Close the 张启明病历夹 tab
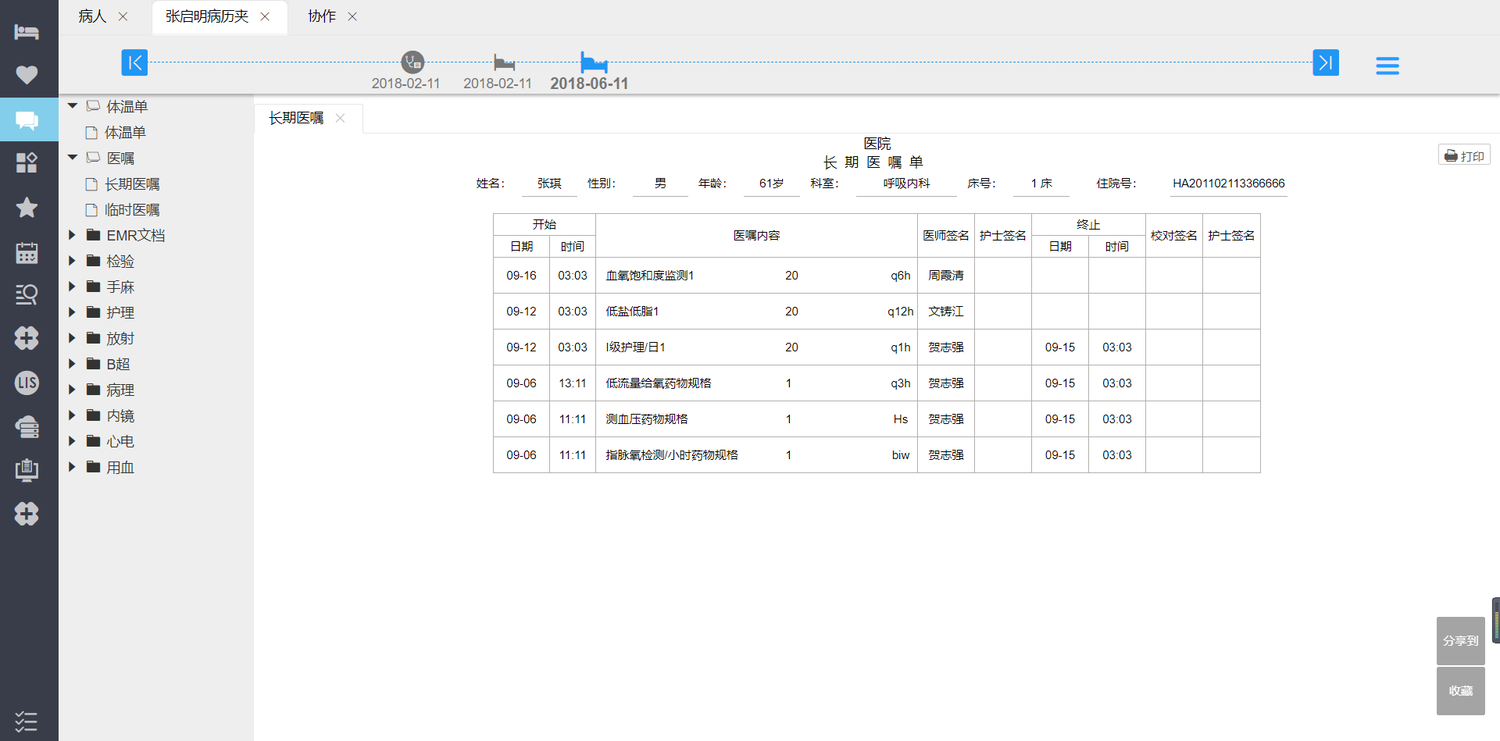The width and height of the screenshot is (1500, 741). 265,16
